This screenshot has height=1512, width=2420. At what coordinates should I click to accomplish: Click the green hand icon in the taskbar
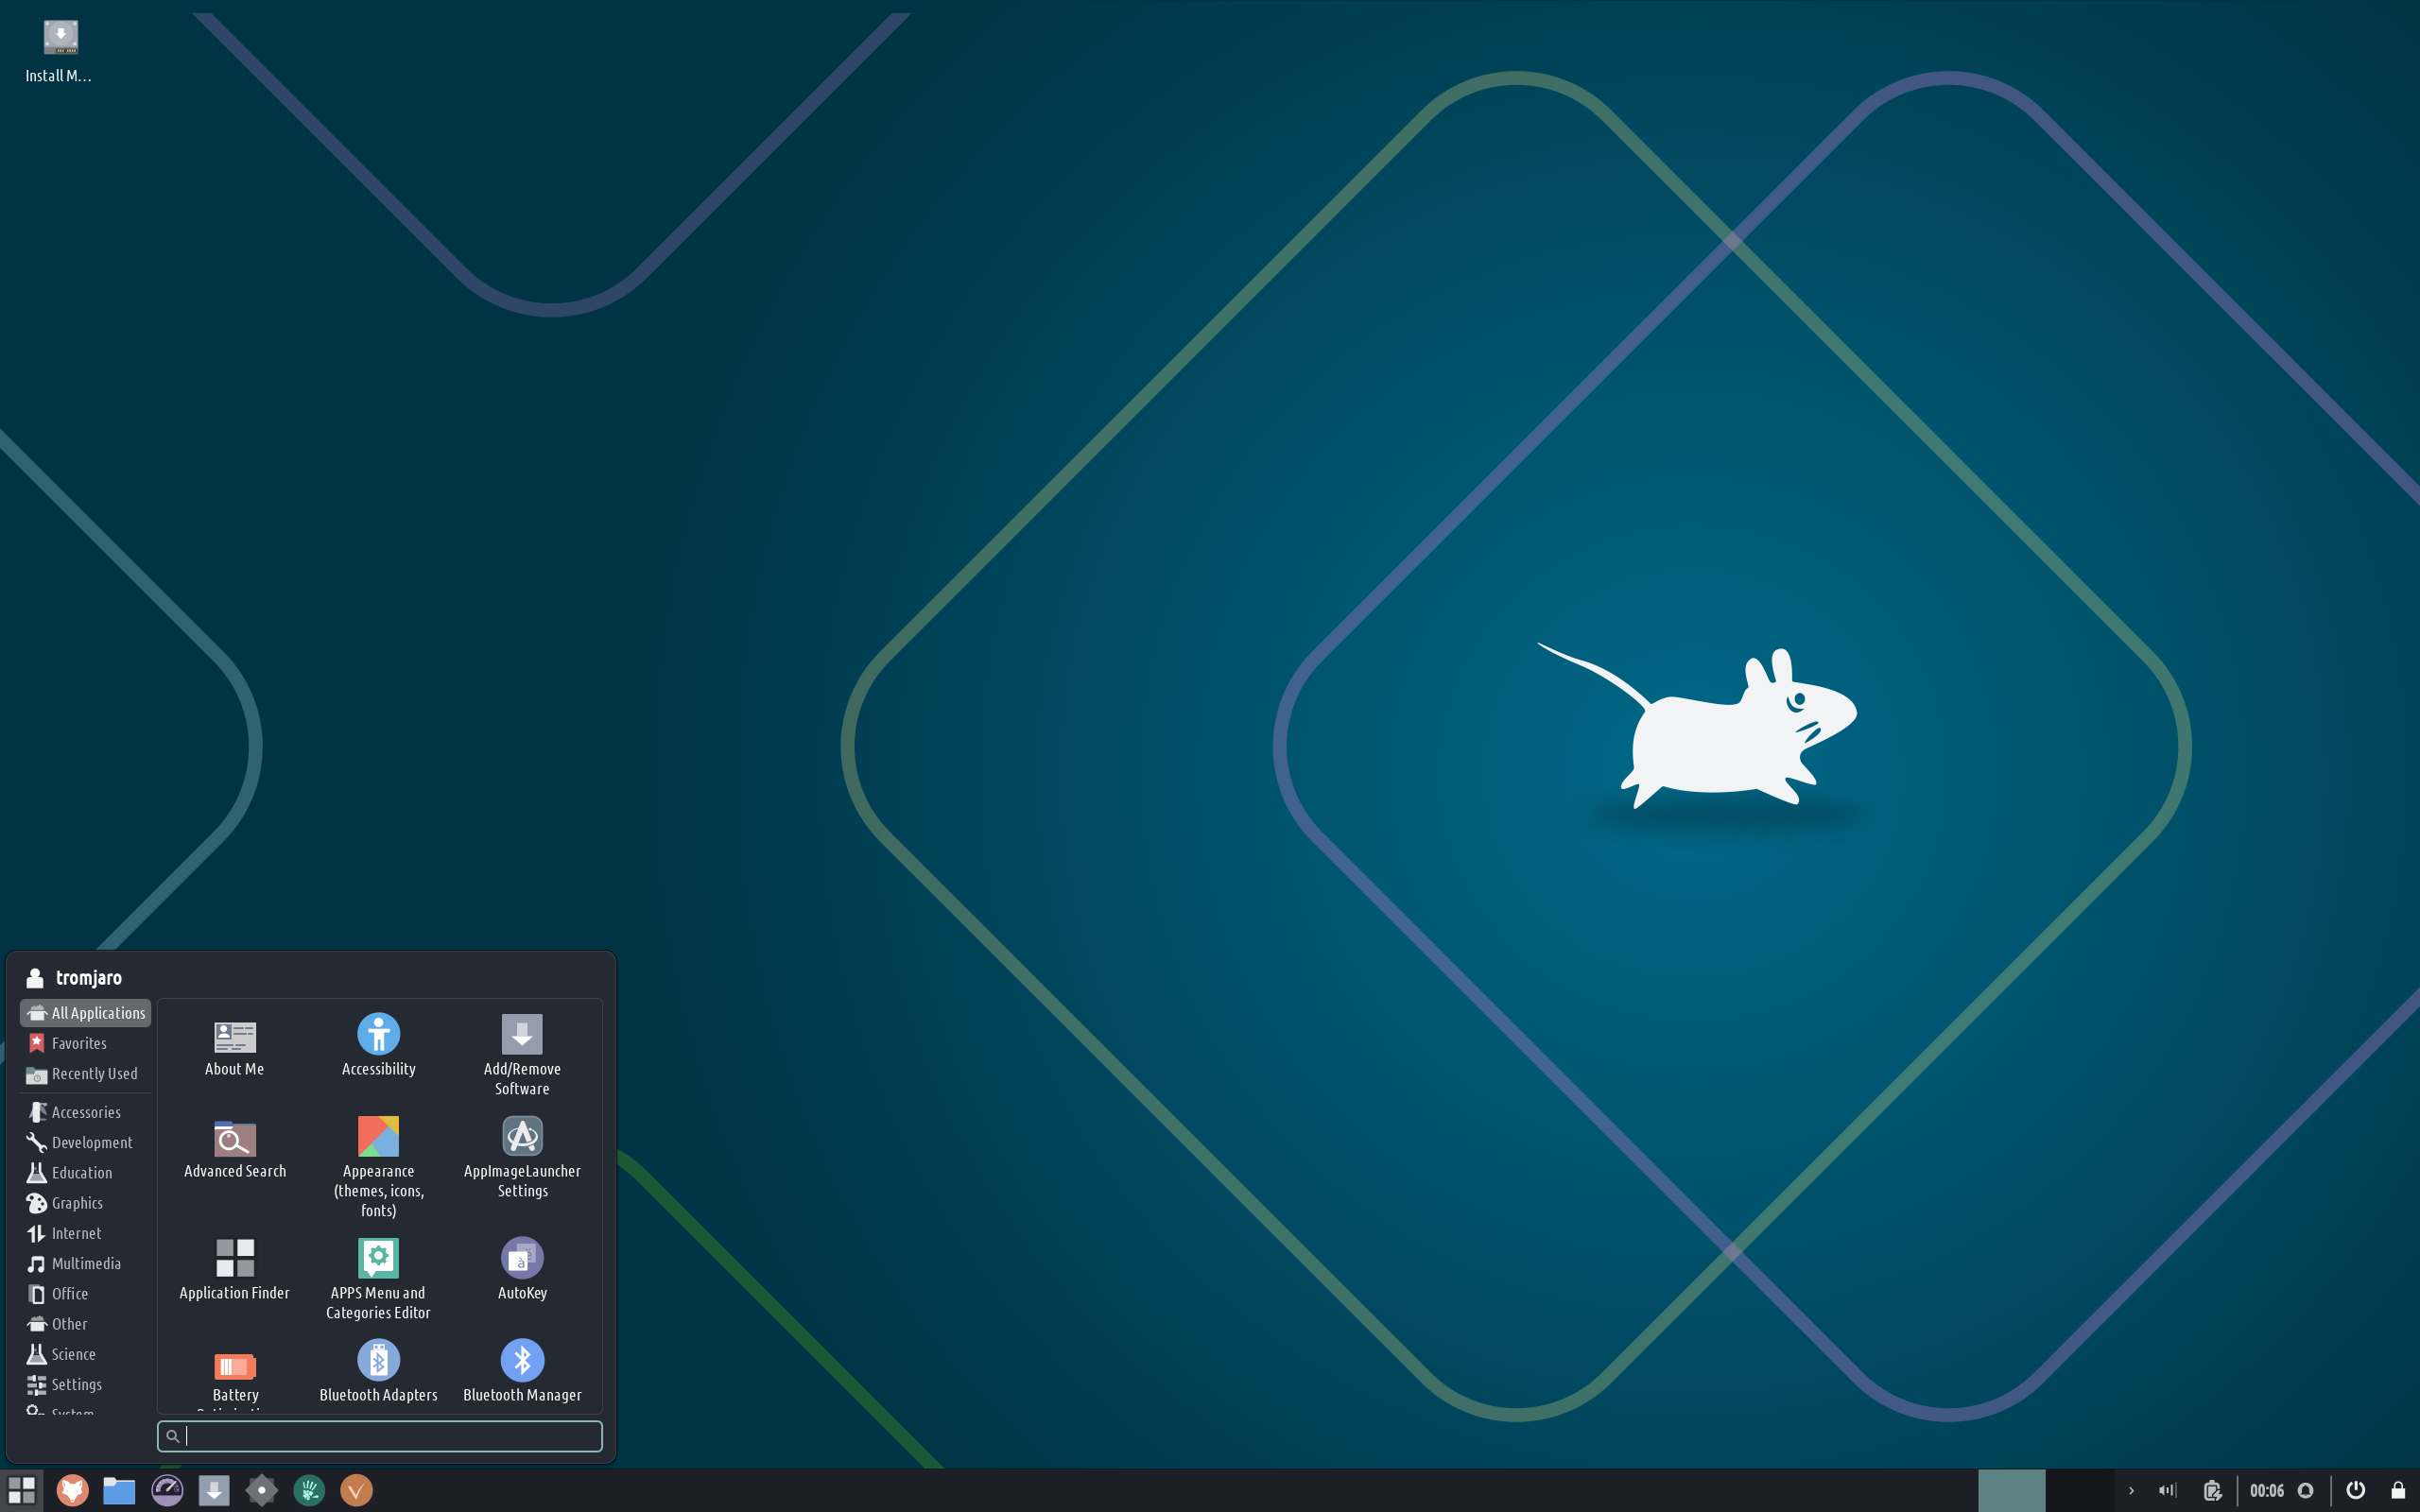coord(309,1490)
